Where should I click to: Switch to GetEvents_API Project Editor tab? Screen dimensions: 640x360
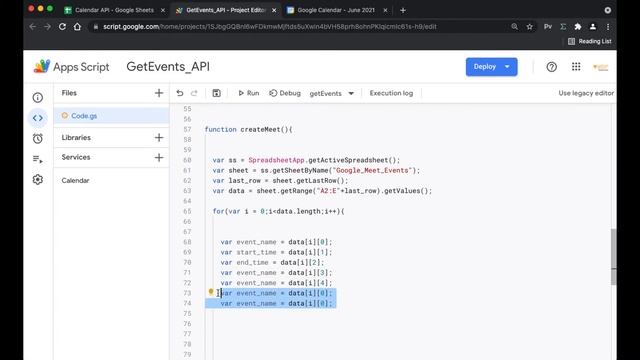226,10
